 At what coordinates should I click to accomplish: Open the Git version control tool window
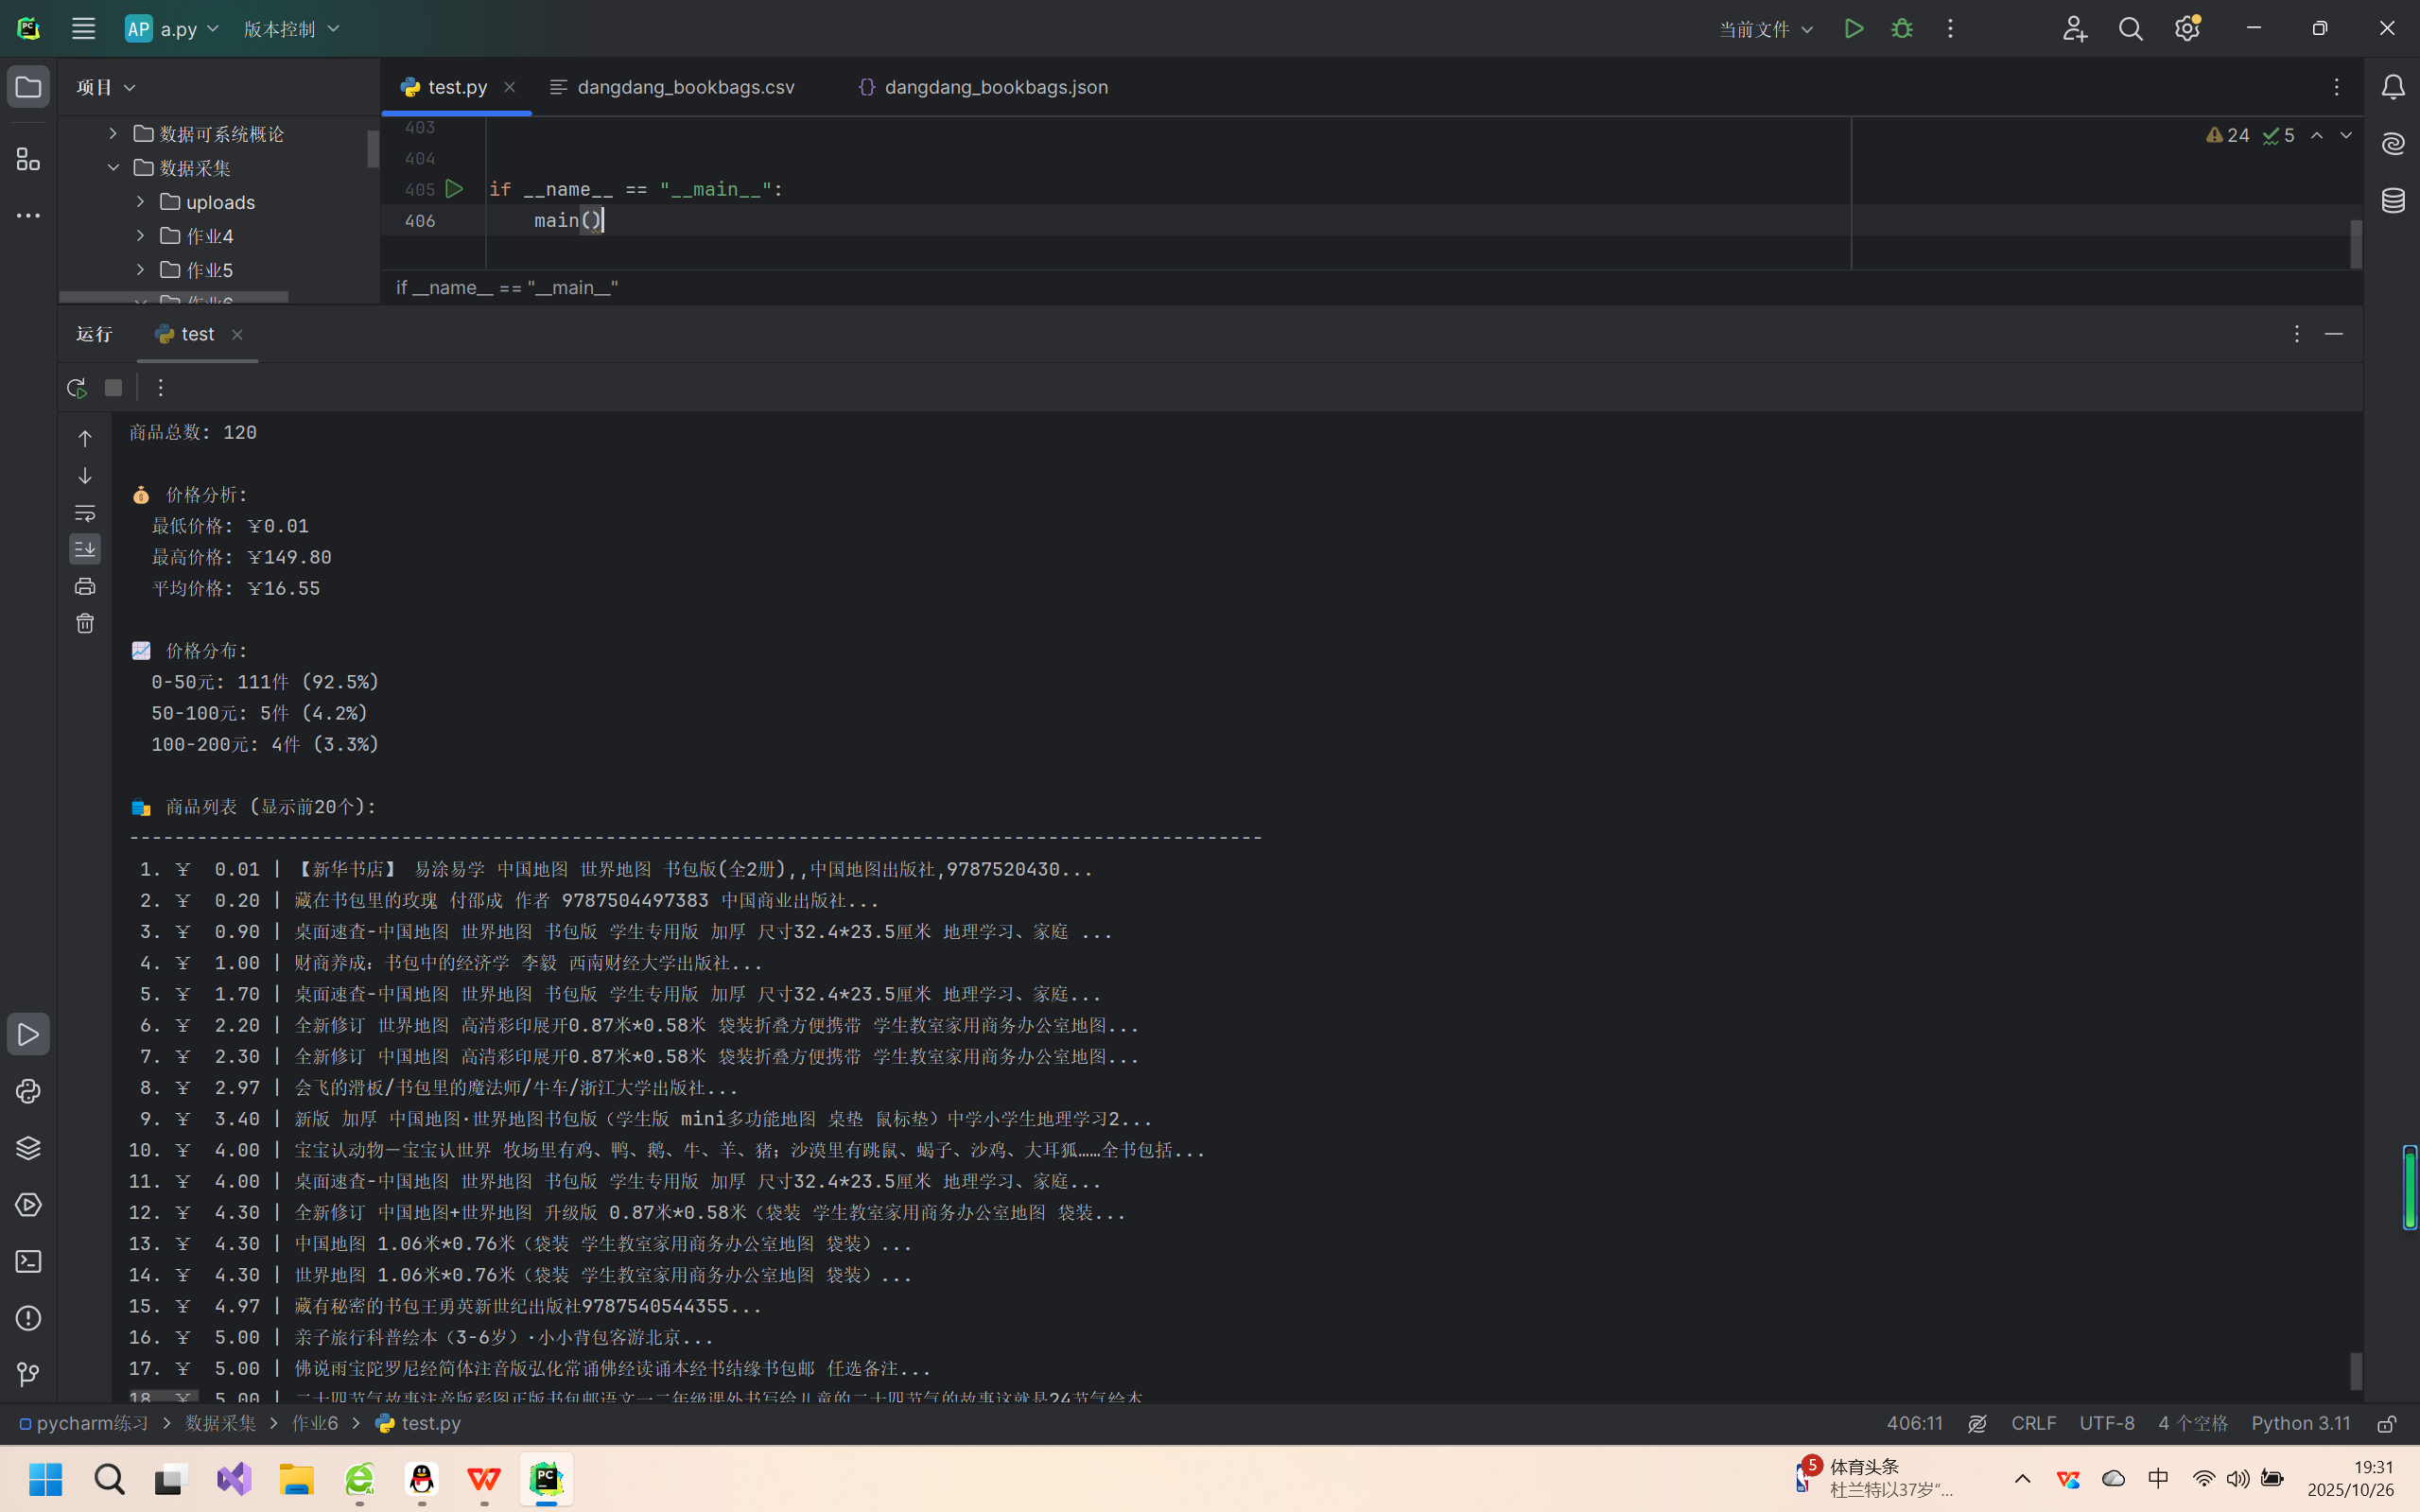tap(28, 1374)
